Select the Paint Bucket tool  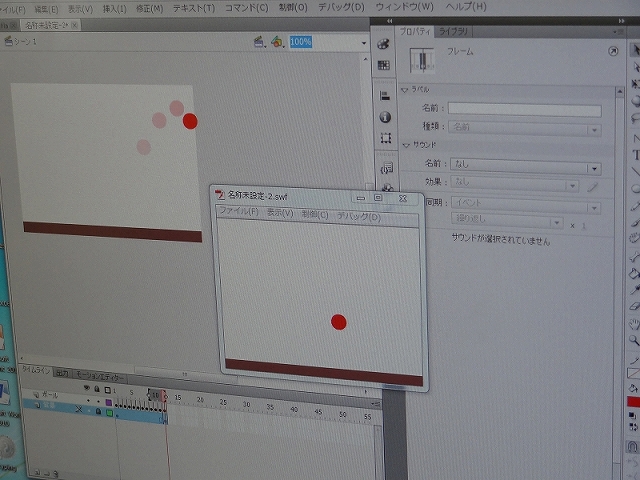[x=635, y=273]
